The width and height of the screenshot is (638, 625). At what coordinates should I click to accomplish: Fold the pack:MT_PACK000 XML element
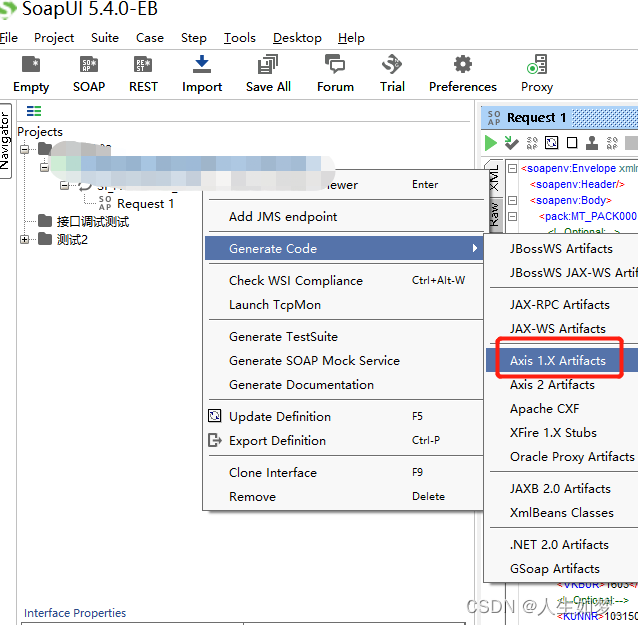point(512,216)
